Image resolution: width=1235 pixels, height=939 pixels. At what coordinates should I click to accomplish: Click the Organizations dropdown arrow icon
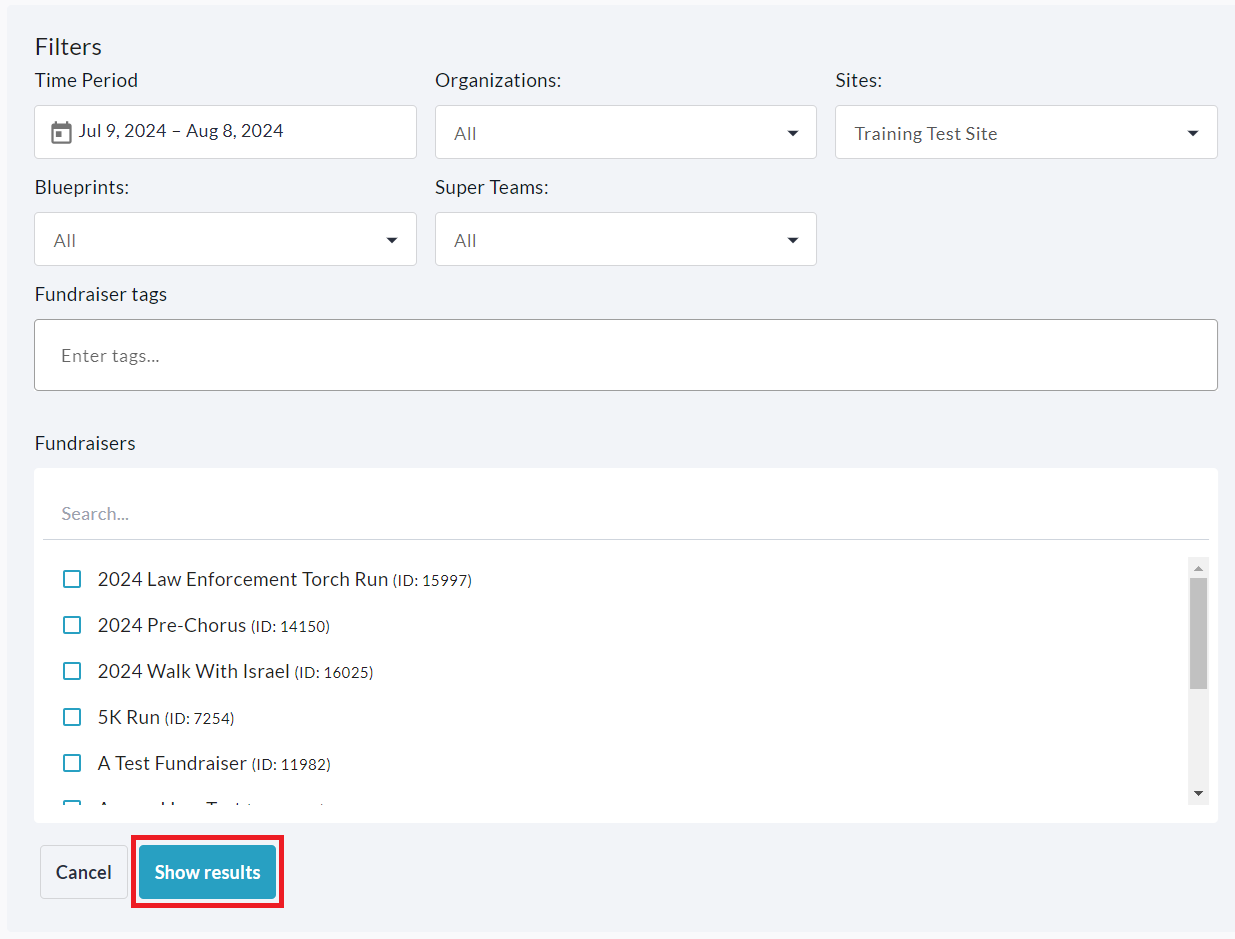pyautogui.click(x=793, y=133)
